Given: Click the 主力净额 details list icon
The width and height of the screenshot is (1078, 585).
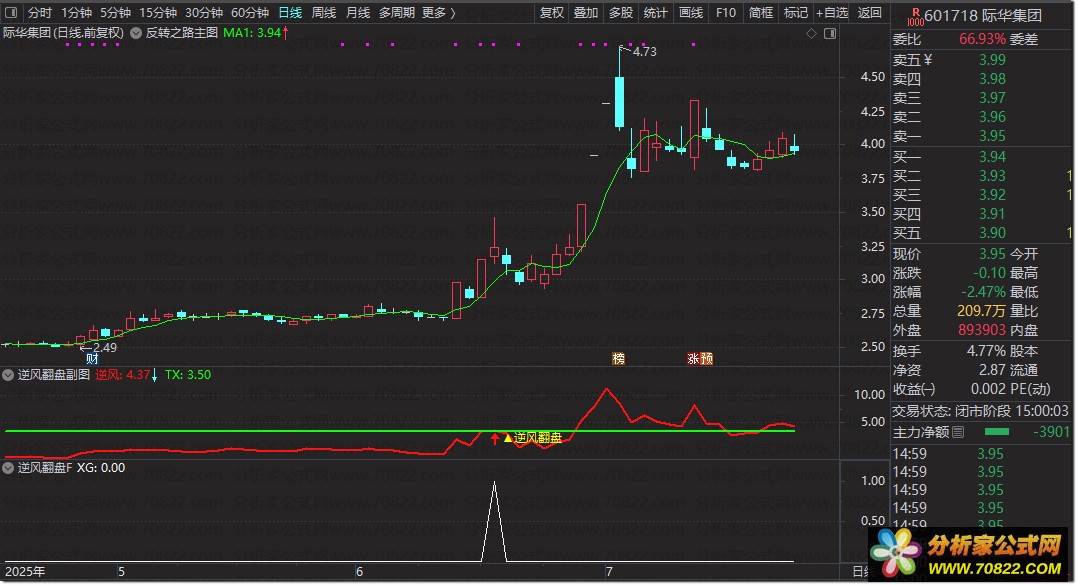Looking at the screenshot, I should pos(958,432).
